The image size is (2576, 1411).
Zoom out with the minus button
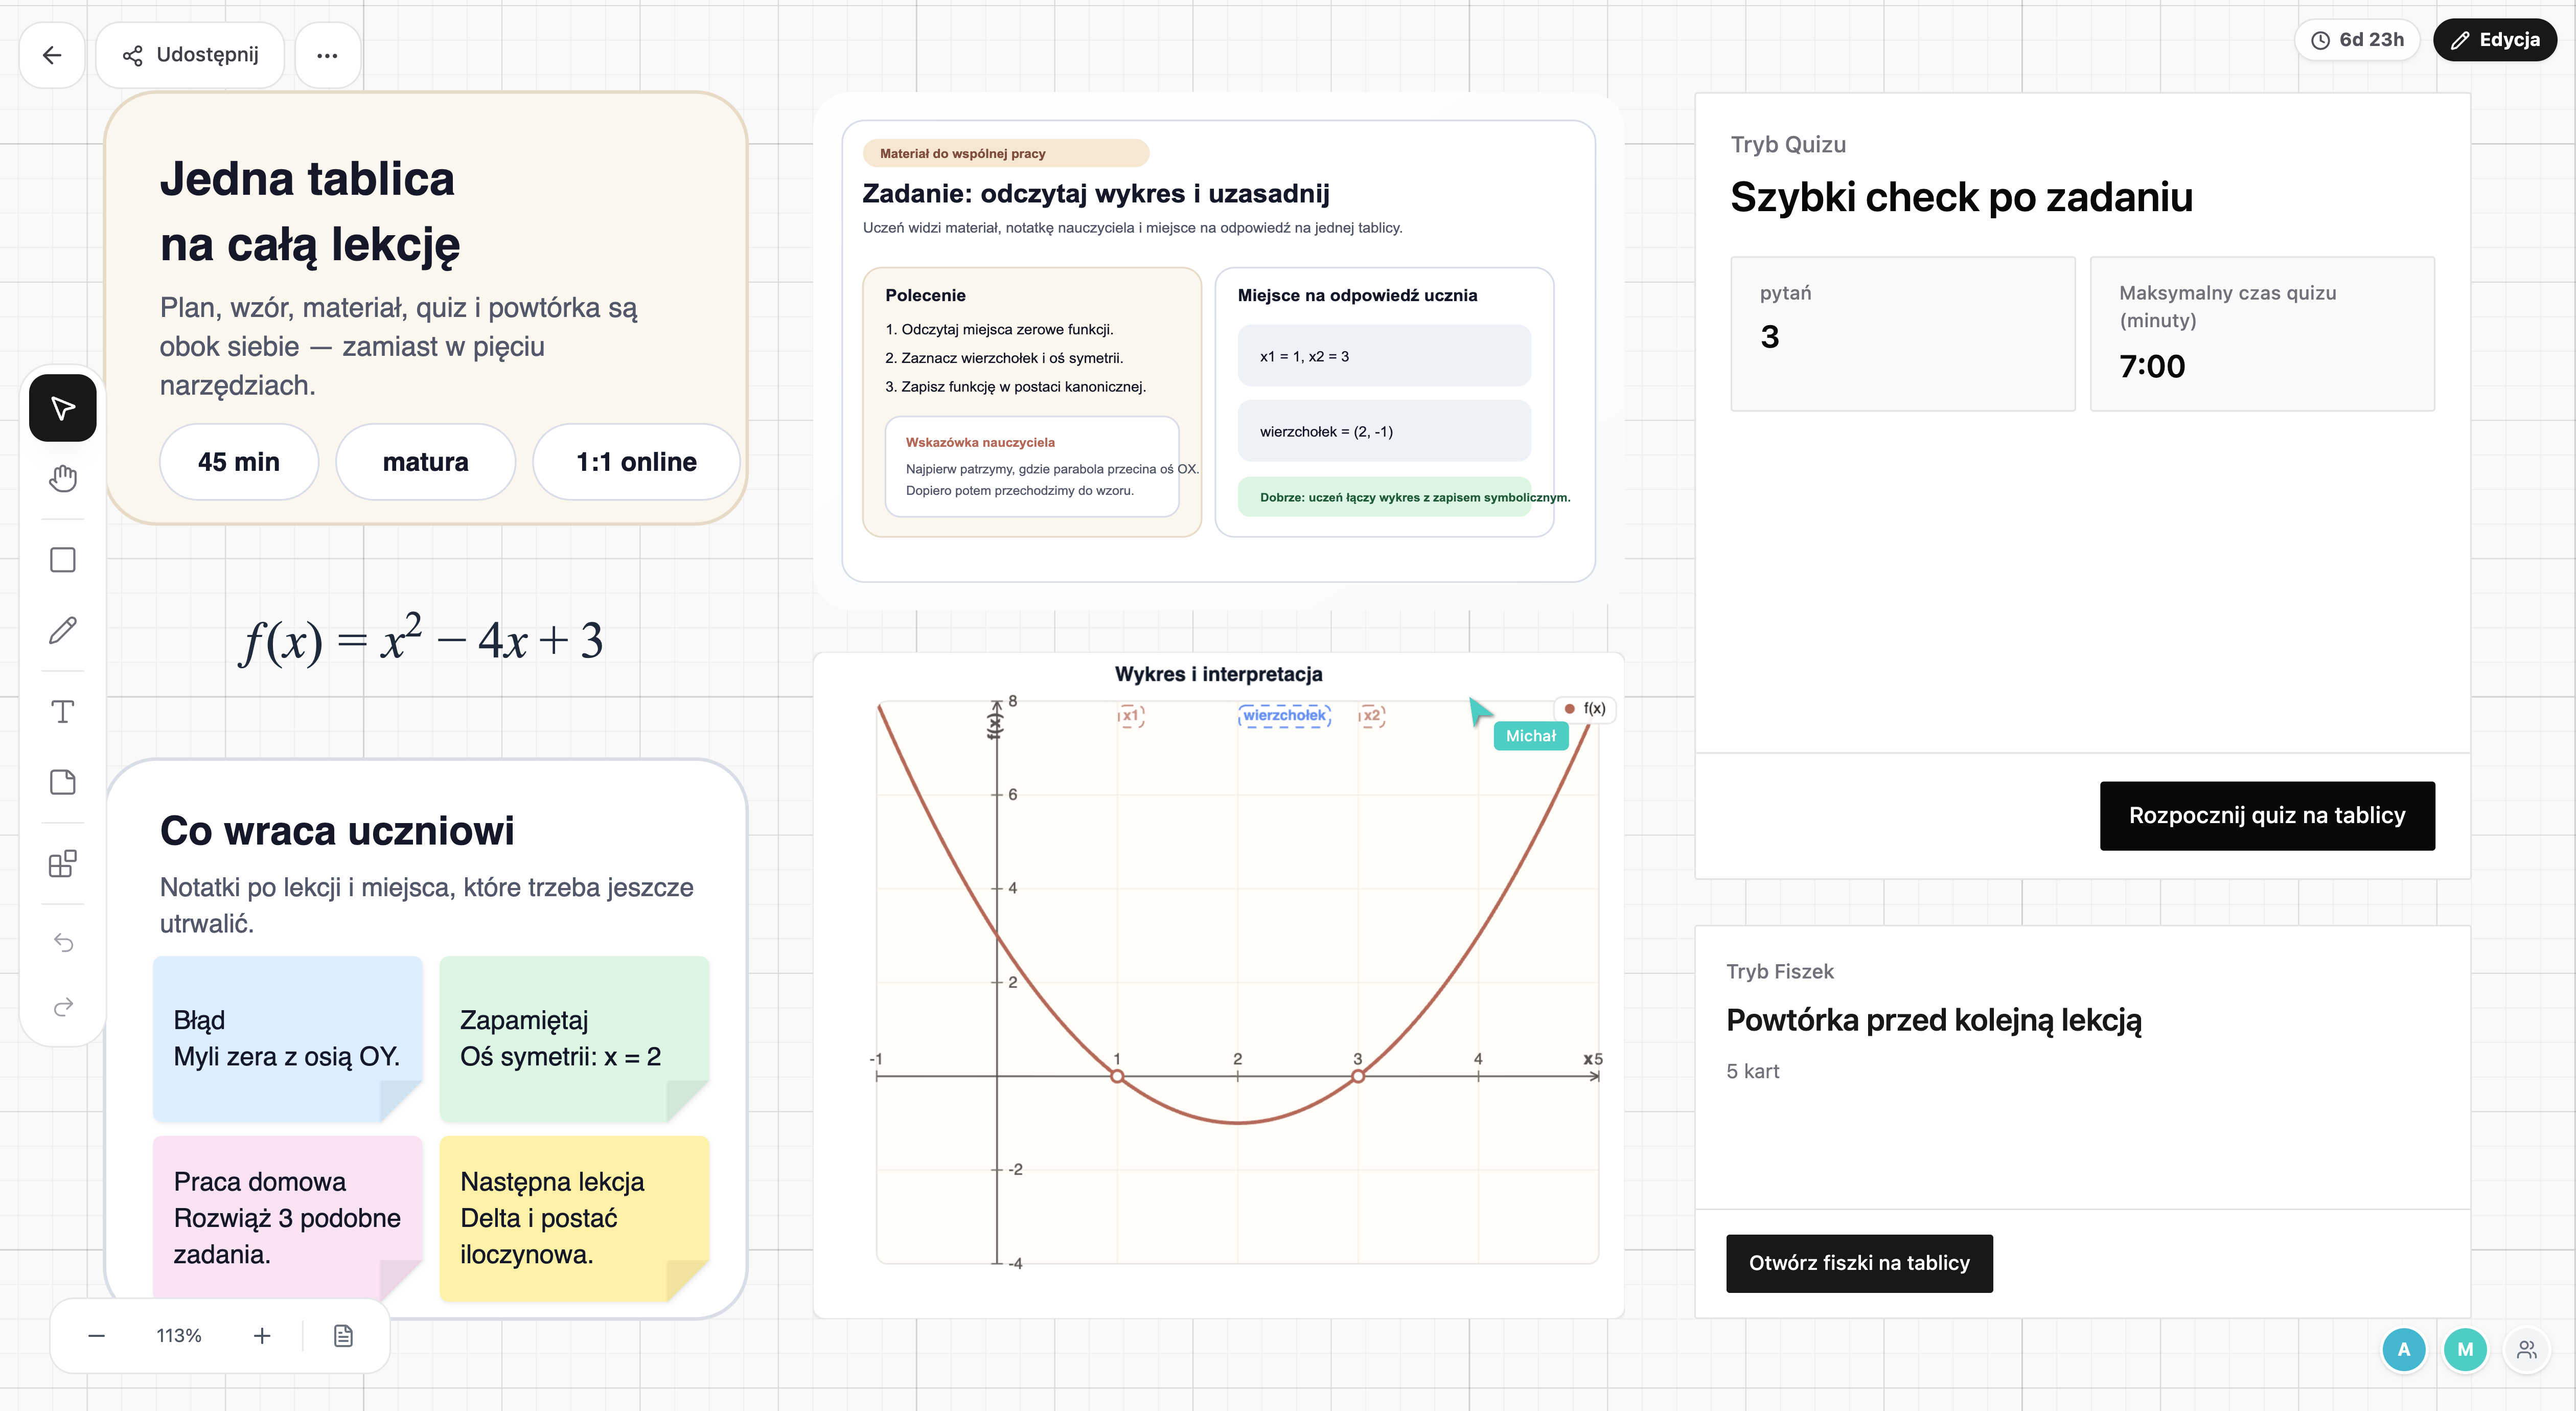(96, 1336)
